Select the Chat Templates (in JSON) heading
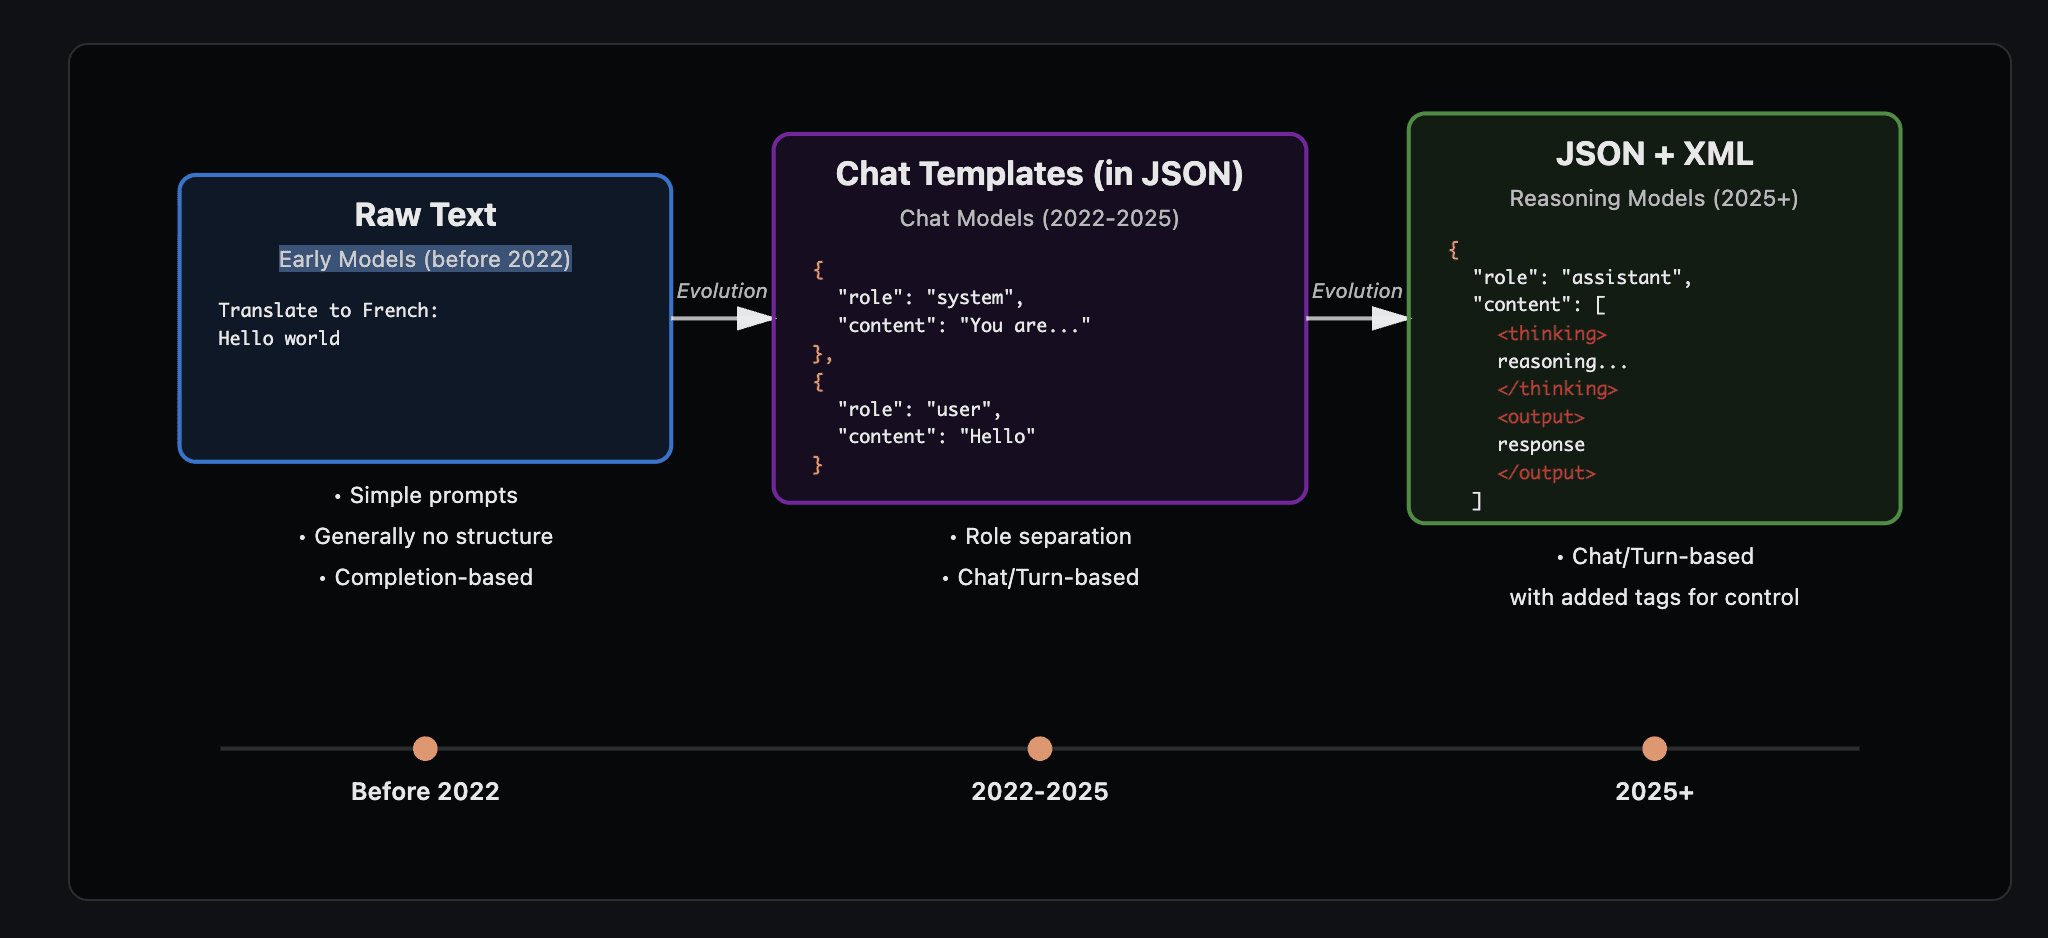The height and width of the screenshot is (938, 2048). (1039, 174)
